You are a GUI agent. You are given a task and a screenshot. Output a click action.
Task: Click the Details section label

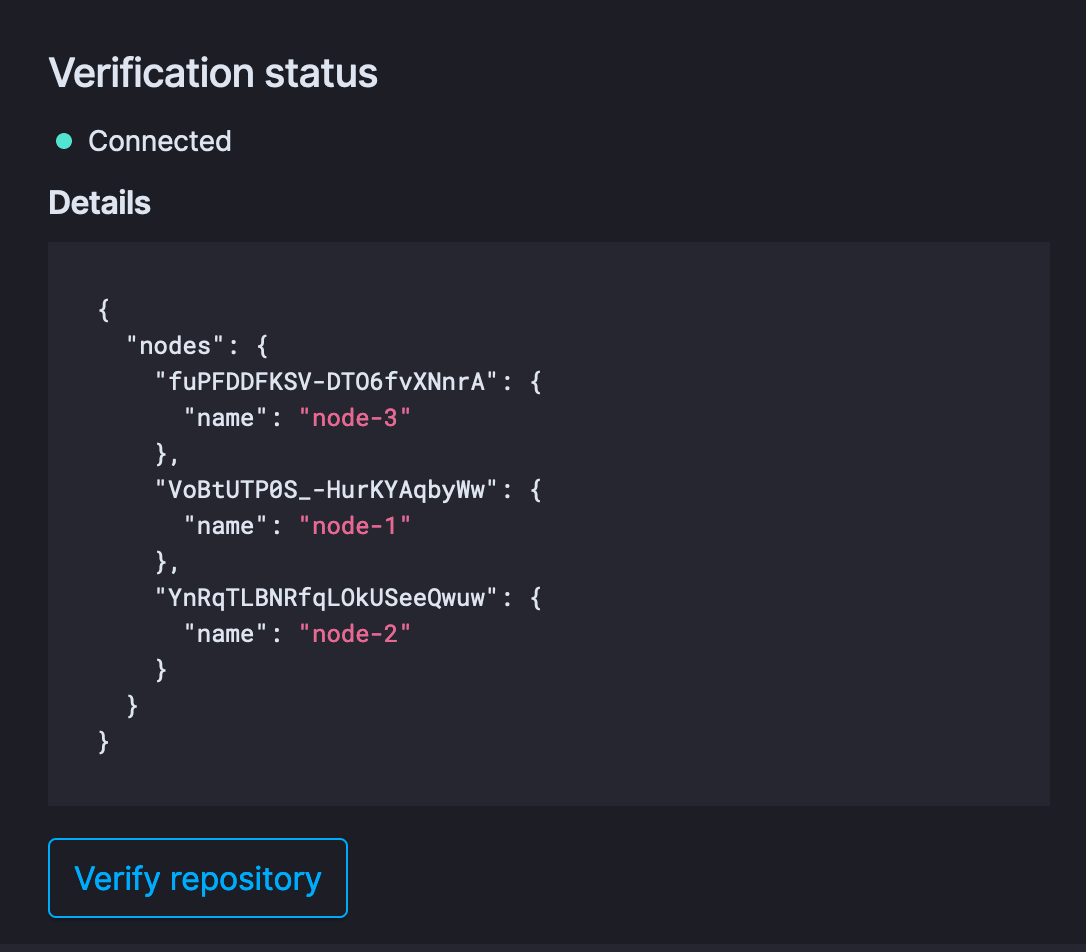pos(99,202)
